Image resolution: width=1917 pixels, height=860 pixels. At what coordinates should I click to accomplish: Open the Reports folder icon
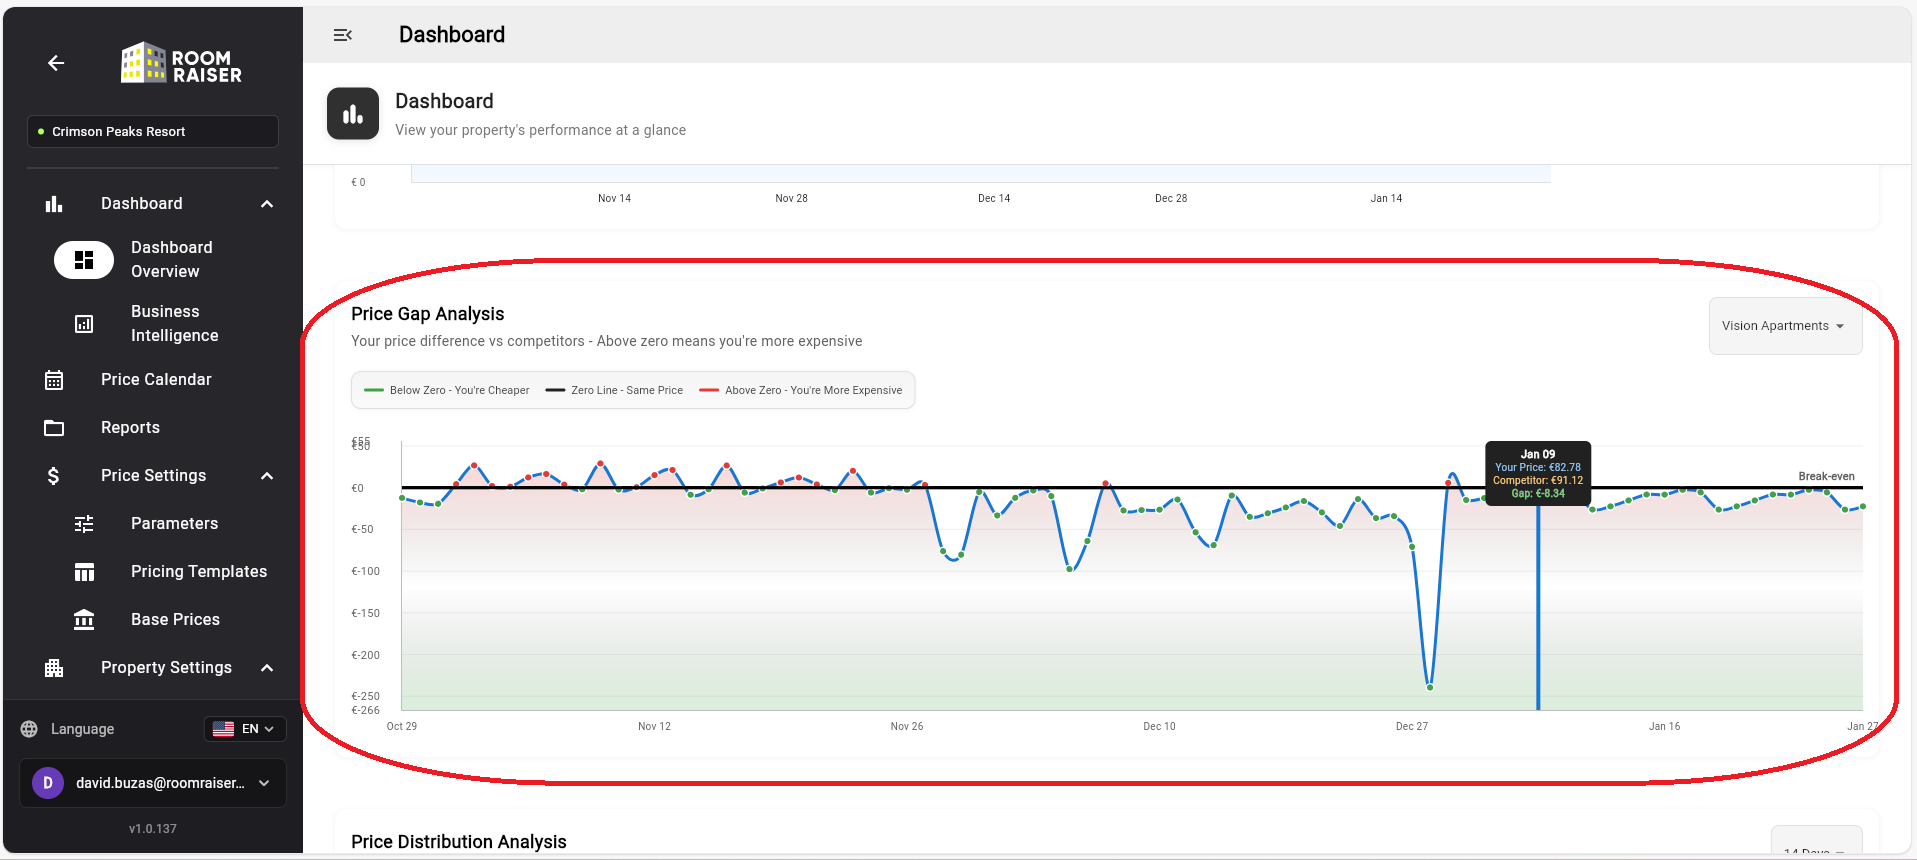[x=54, y=428]
